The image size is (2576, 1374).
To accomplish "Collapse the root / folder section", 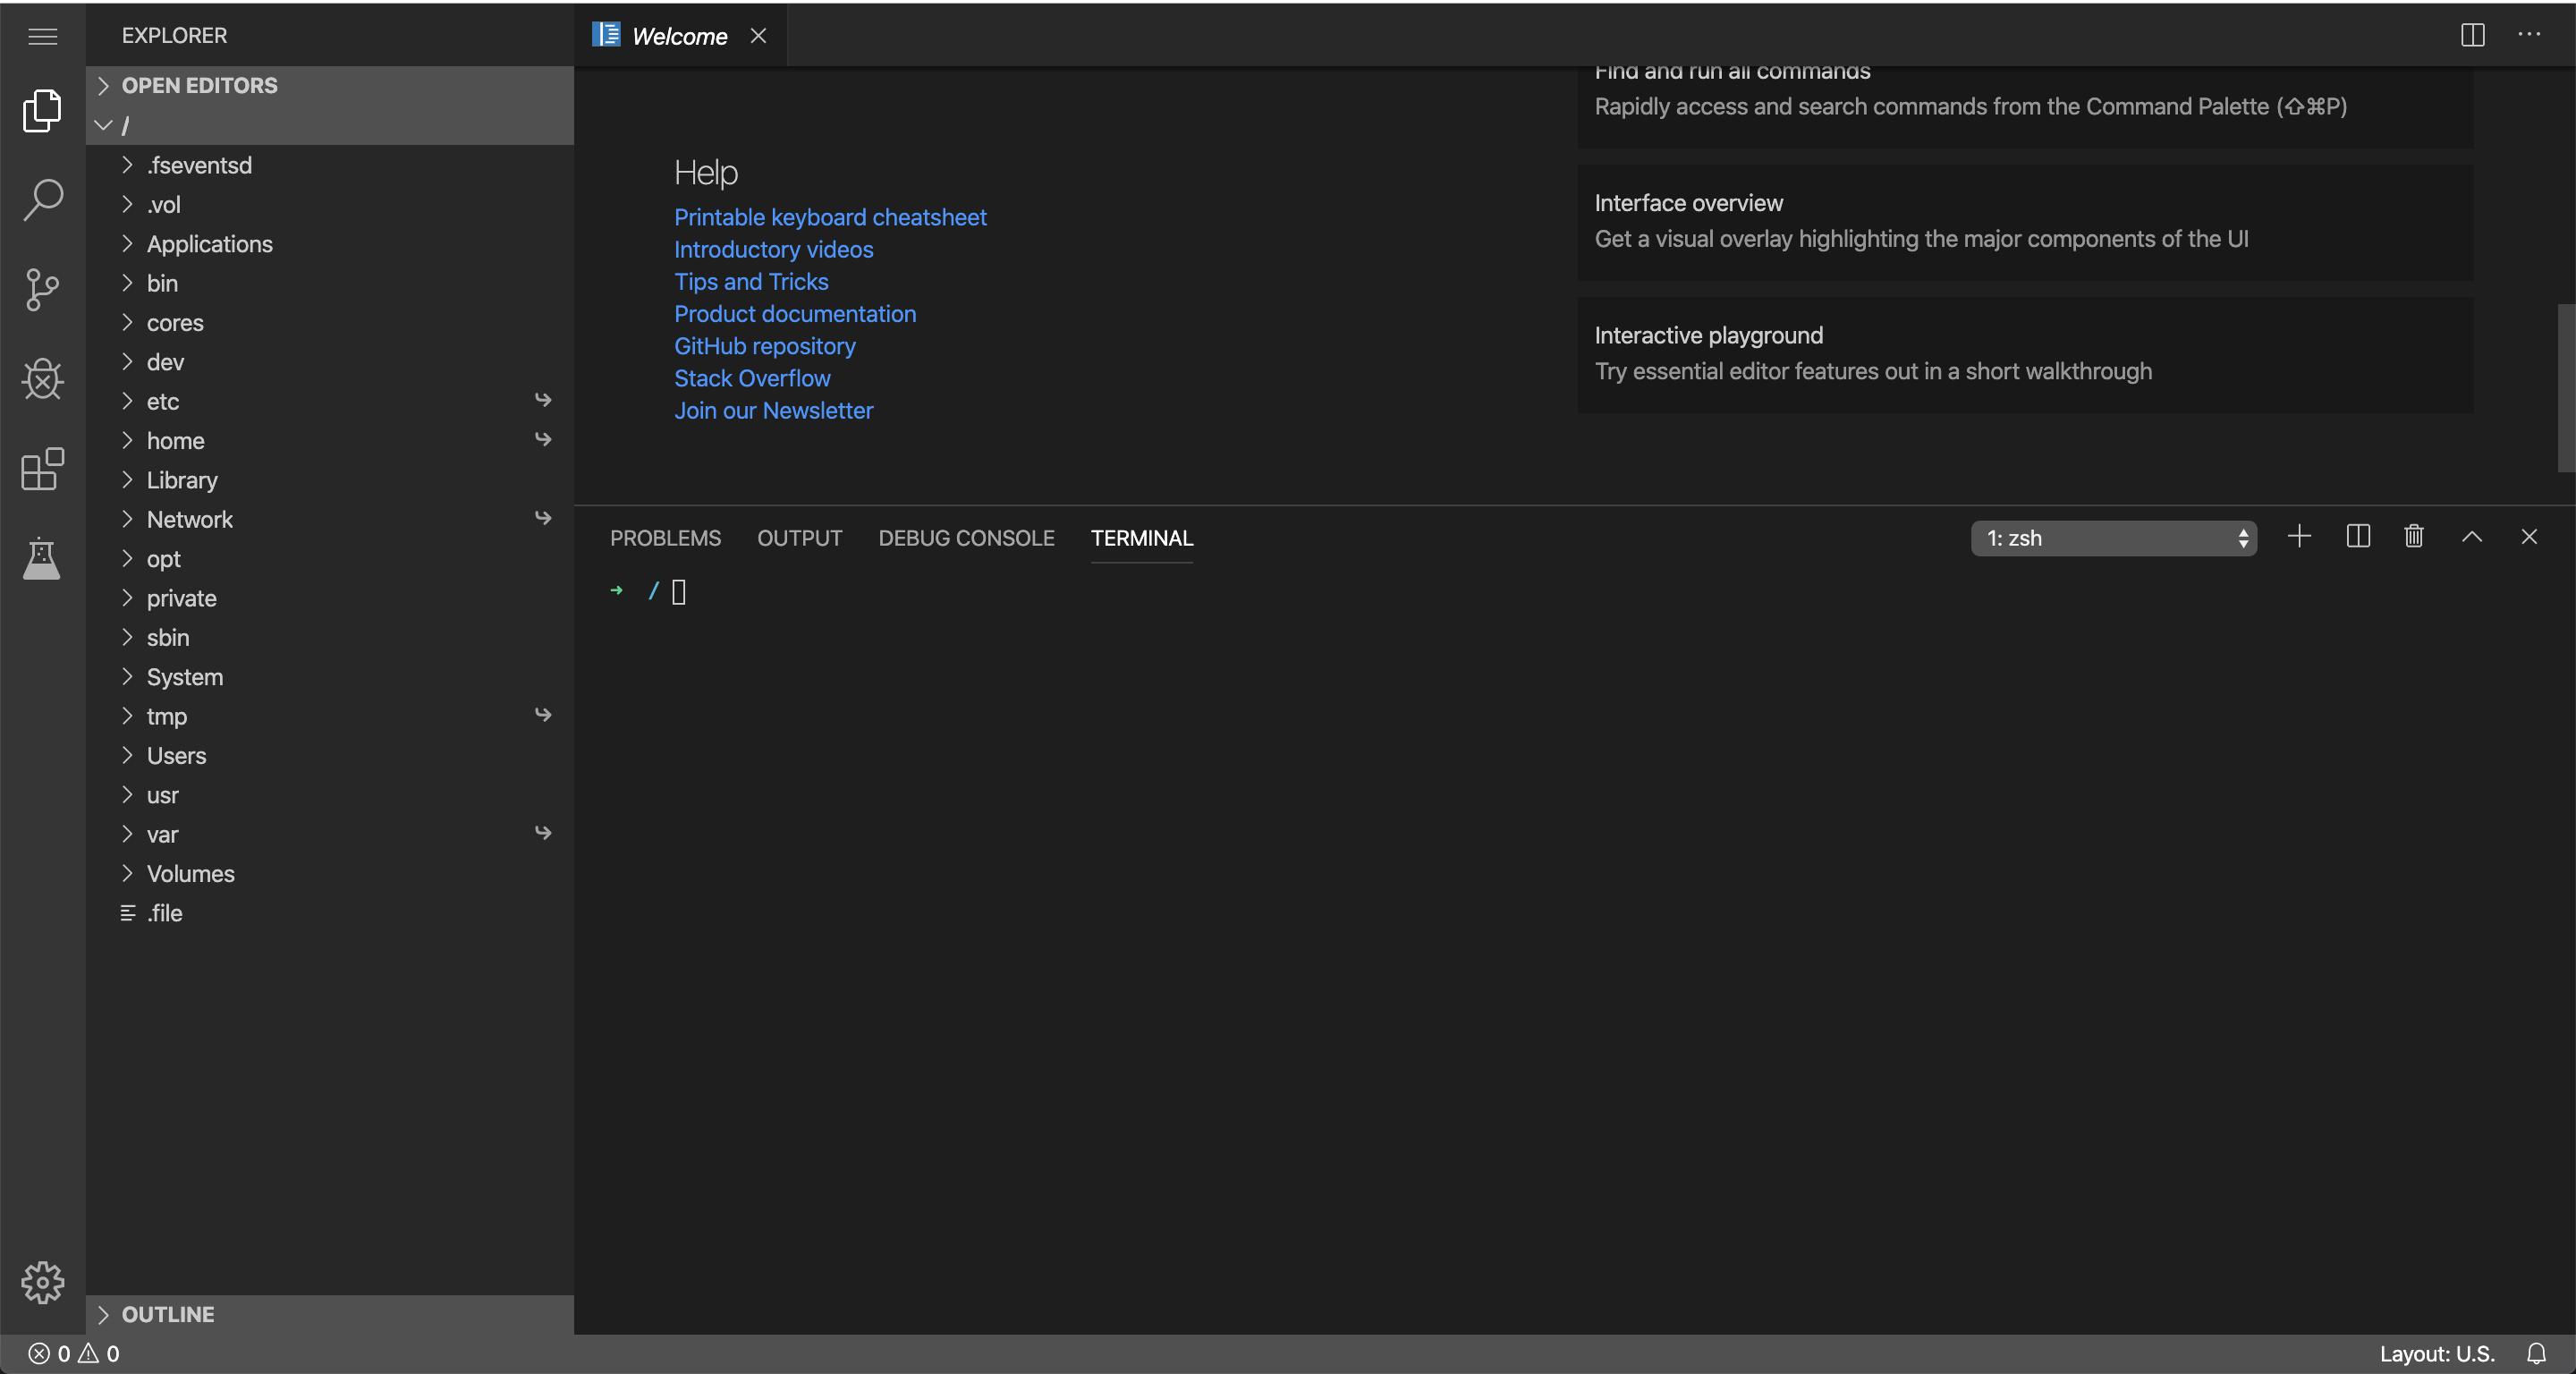I will click(x=330, y=125).
